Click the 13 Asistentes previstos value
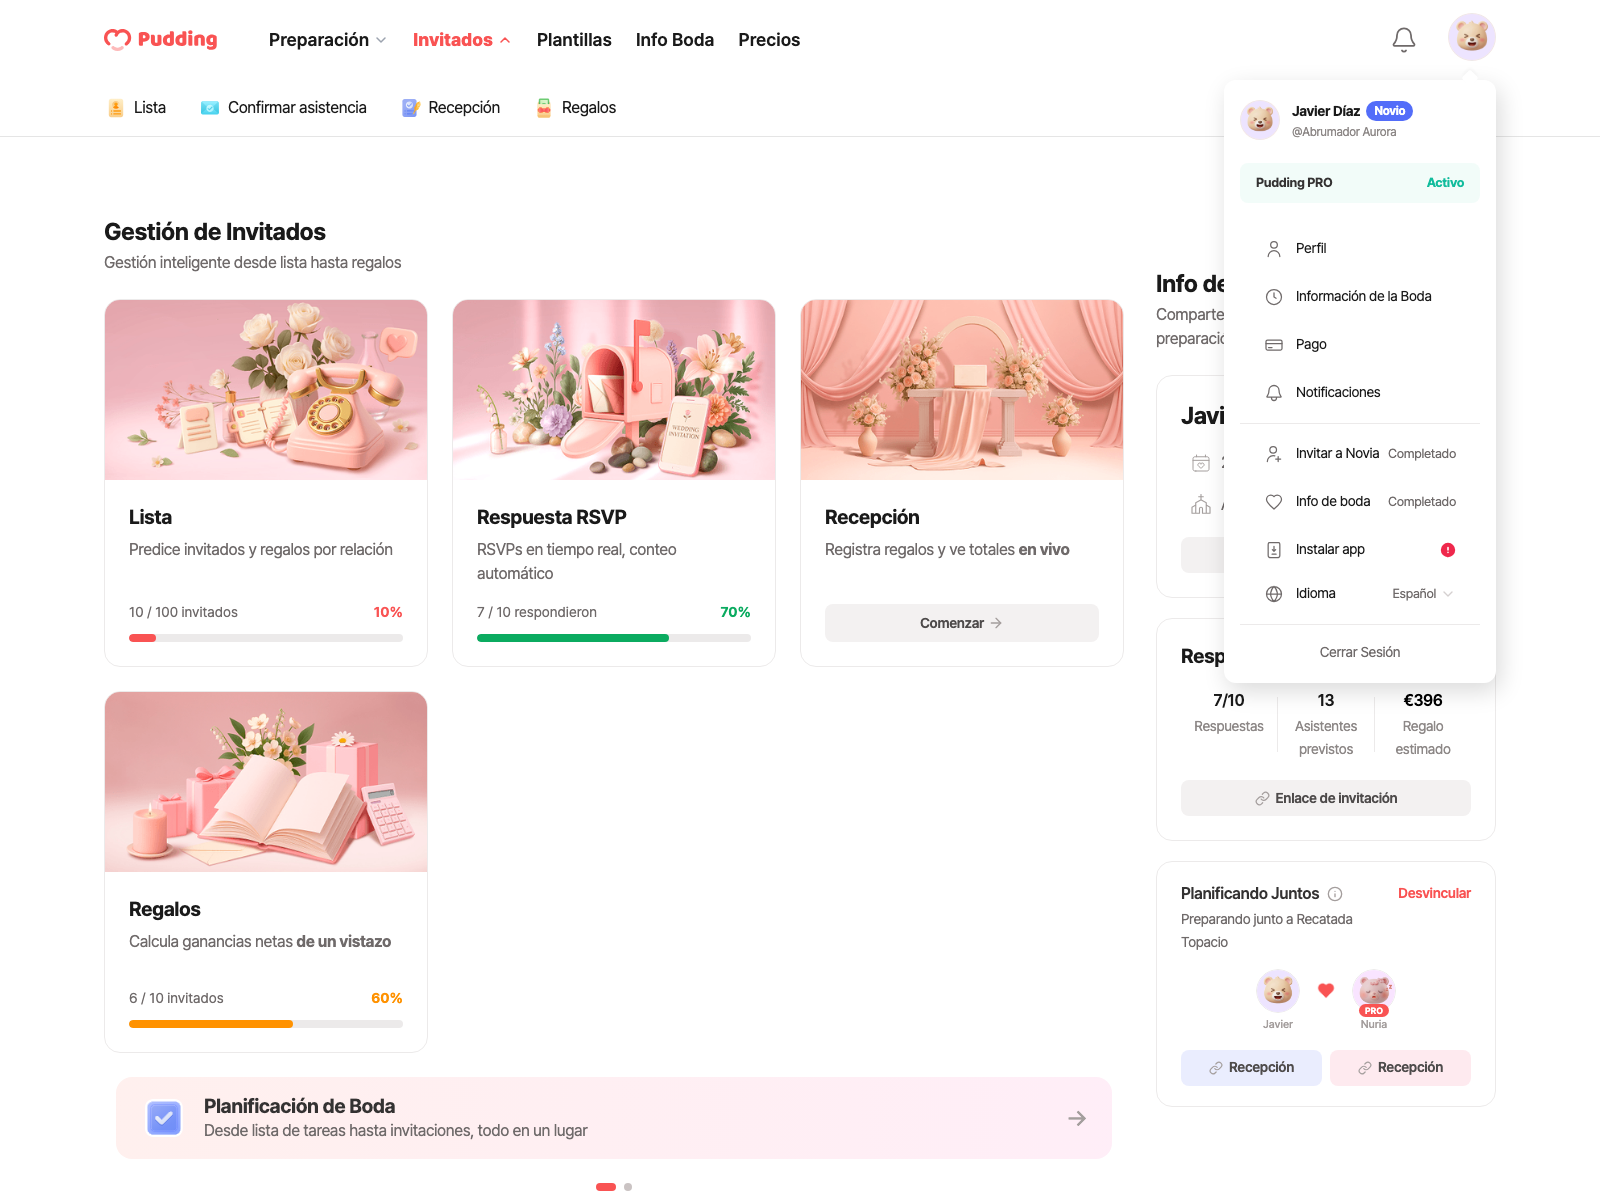Viewport: 1600px width, 1200px height. [x=1326, y=701]
